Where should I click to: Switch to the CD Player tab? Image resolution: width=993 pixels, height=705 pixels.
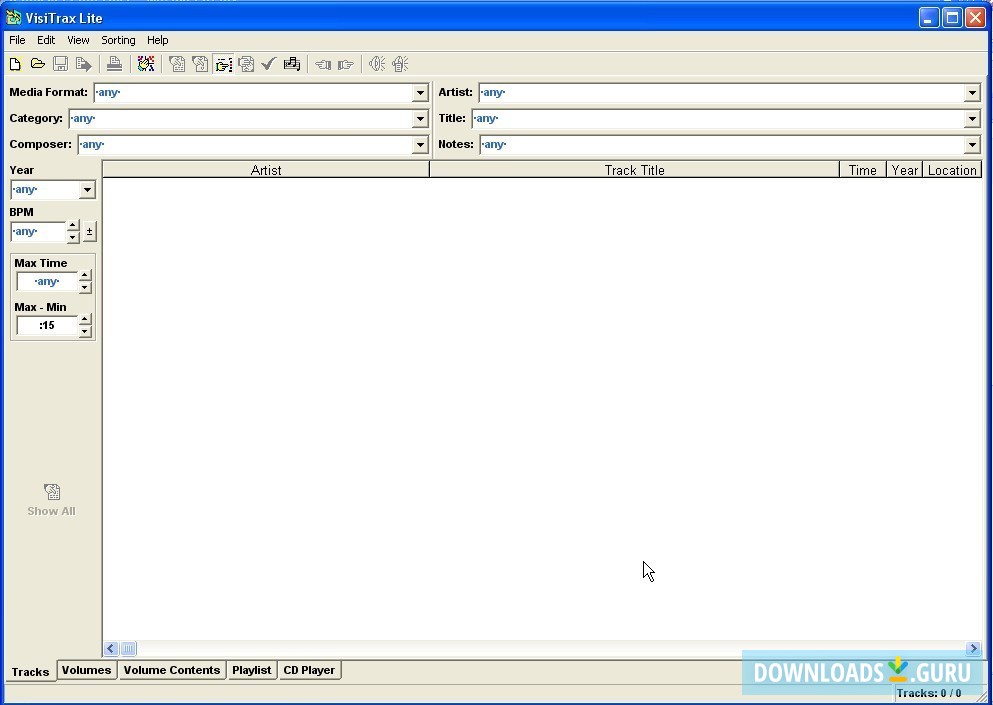pos(309,670)
